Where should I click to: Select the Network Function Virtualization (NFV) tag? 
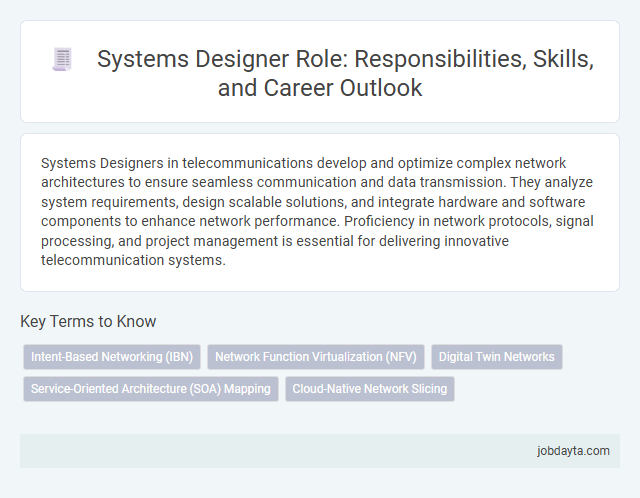tap(316, 357)
